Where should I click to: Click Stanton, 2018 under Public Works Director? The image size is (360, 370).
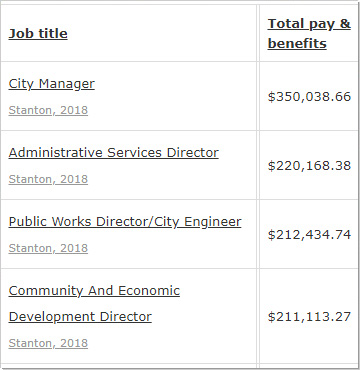click(x=48, y=248)
